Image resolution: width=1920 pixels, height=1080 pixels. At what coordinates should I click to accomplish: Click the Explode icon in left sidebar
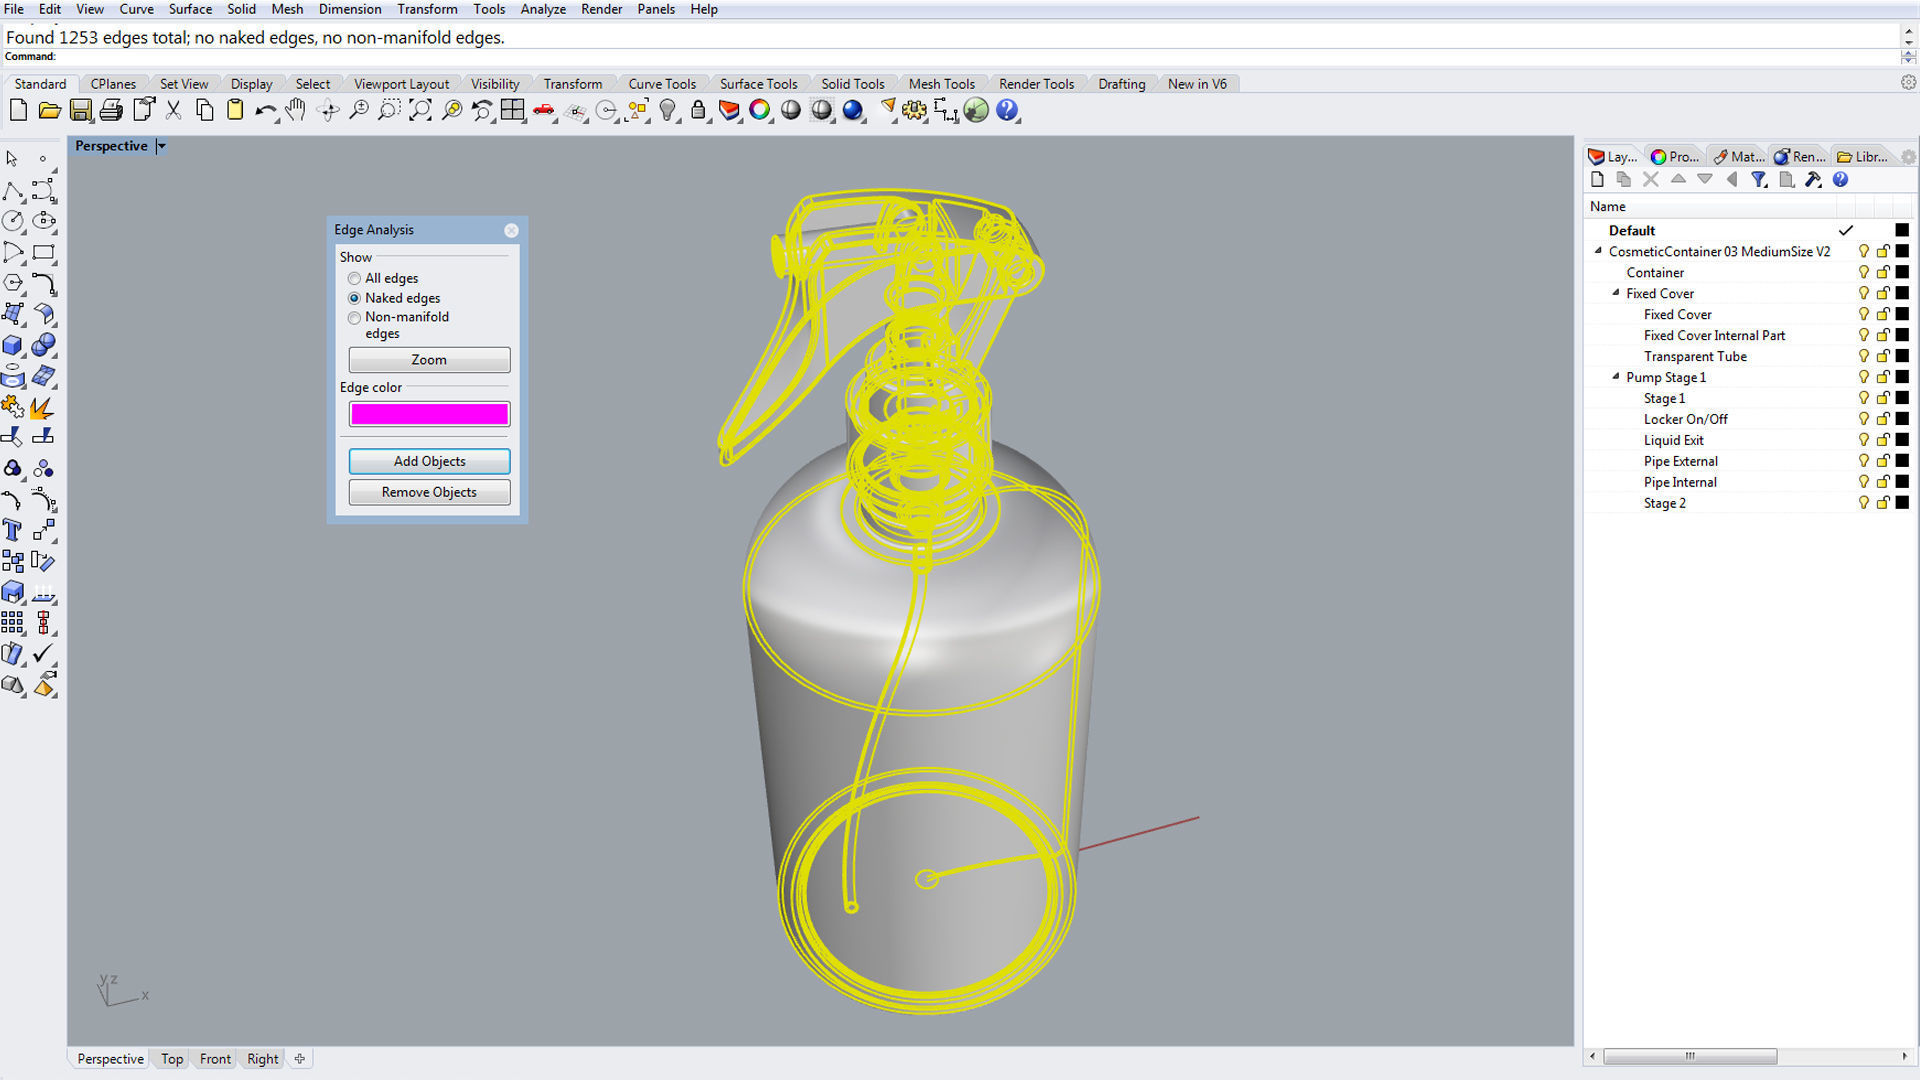pyautogui.click(x=44, y=407)
